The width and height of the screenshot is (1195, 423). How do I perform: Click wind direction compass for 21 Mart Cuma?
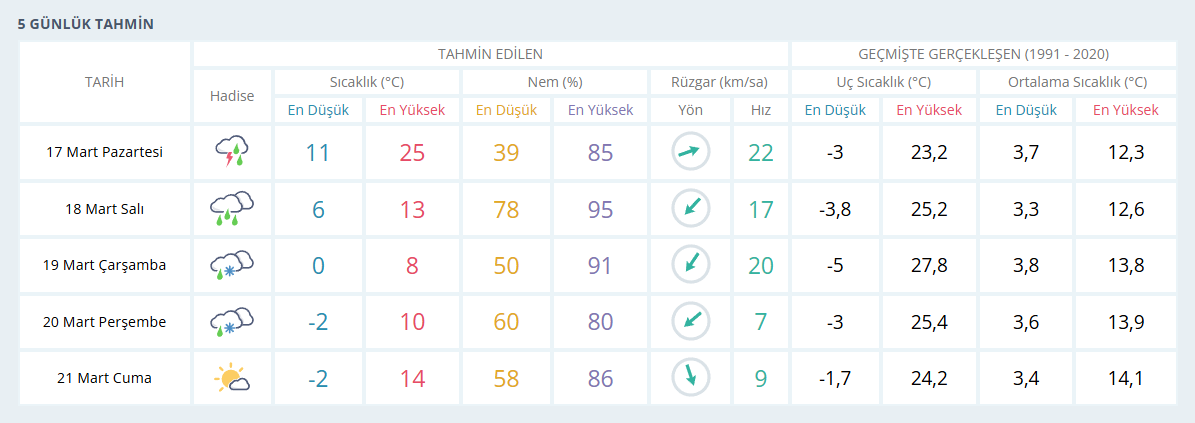coord(690,378)
